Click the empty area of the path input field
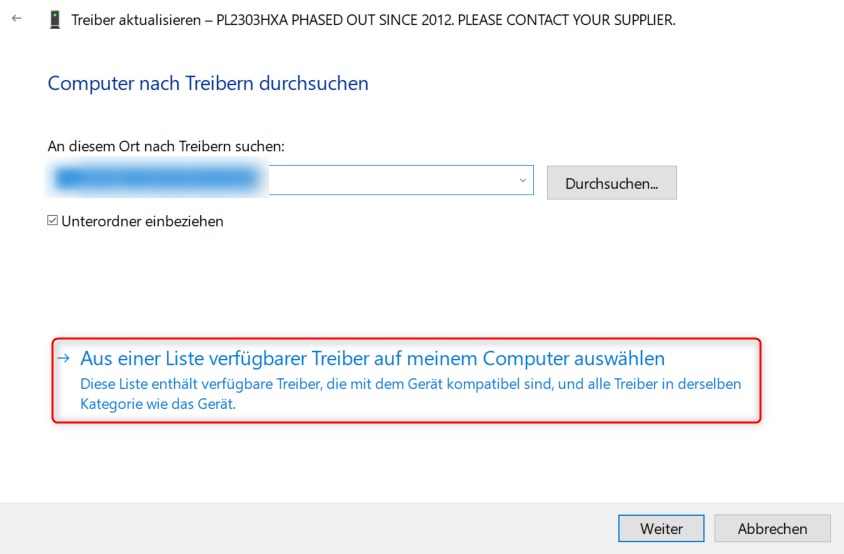Image resolution: width=844 pixels, height=554 pixels. click(x=390, y=180)
